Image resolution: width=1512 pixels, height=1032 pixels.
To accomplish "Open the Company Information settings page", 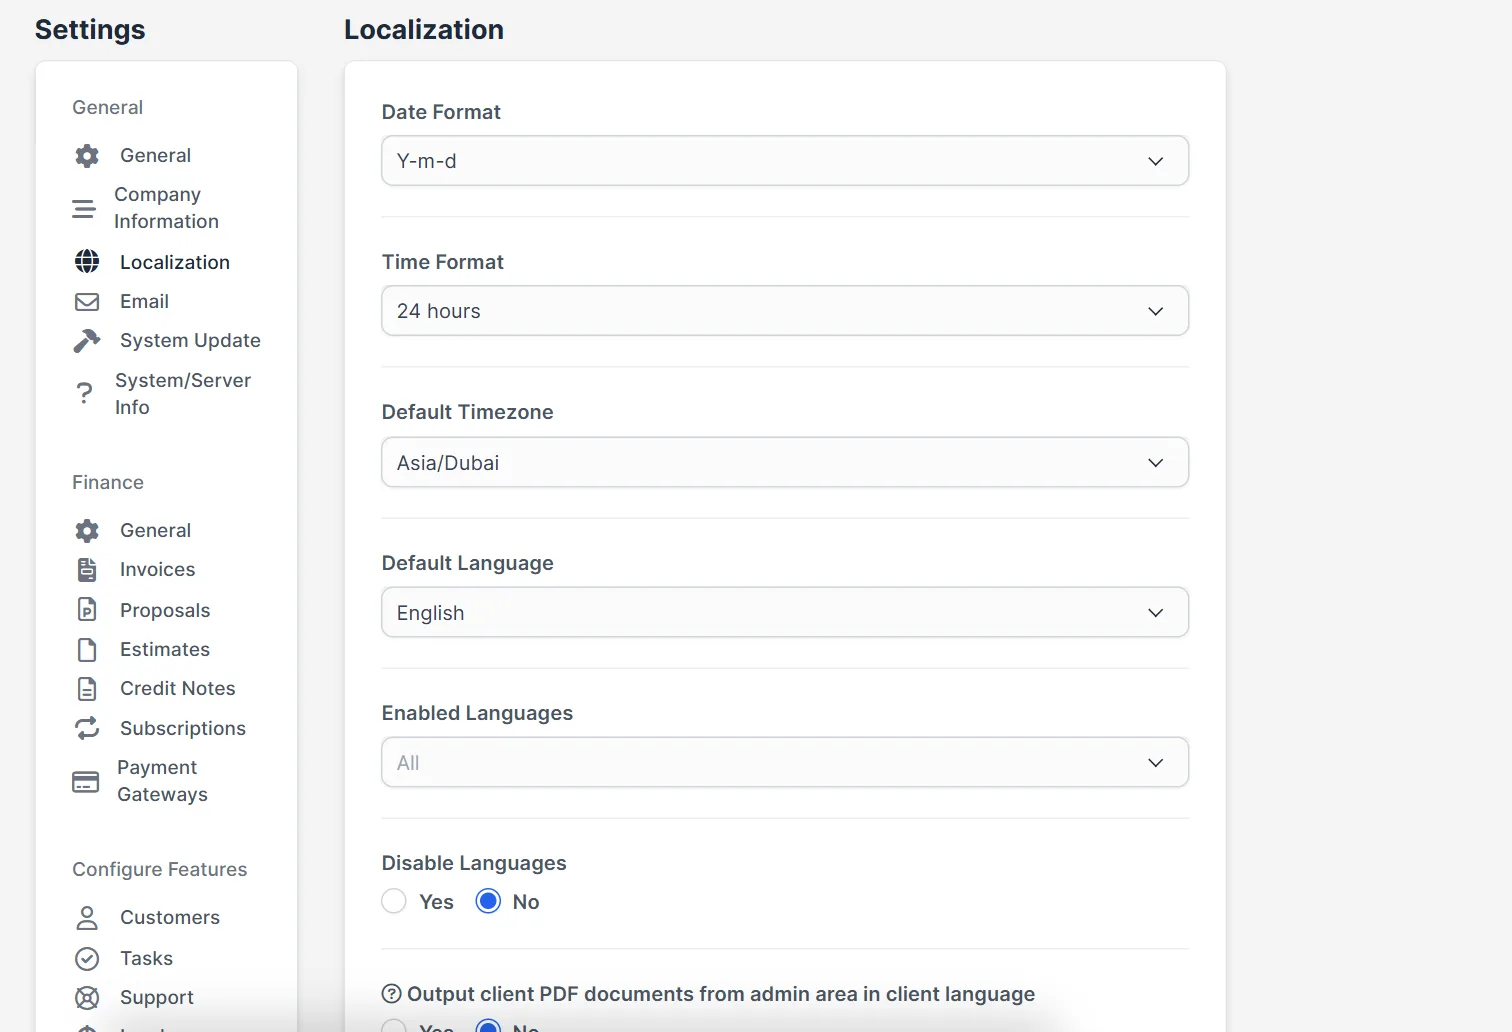I will pyautogui.click(x=166, y=208).
